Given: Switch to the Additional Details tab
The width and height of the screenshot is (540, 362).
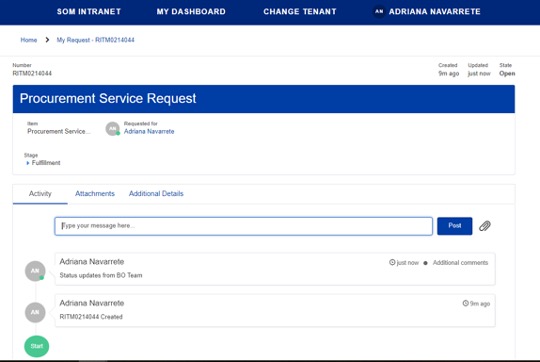Looking at the screenshot, I should tap(156, 194).
